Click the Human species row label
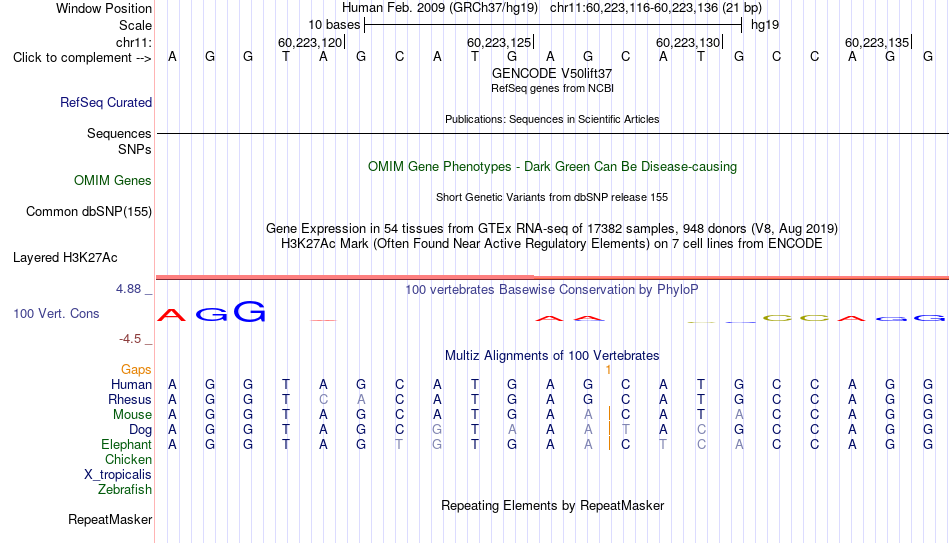Screen dimensions: 950x543 tap(131, 384)
